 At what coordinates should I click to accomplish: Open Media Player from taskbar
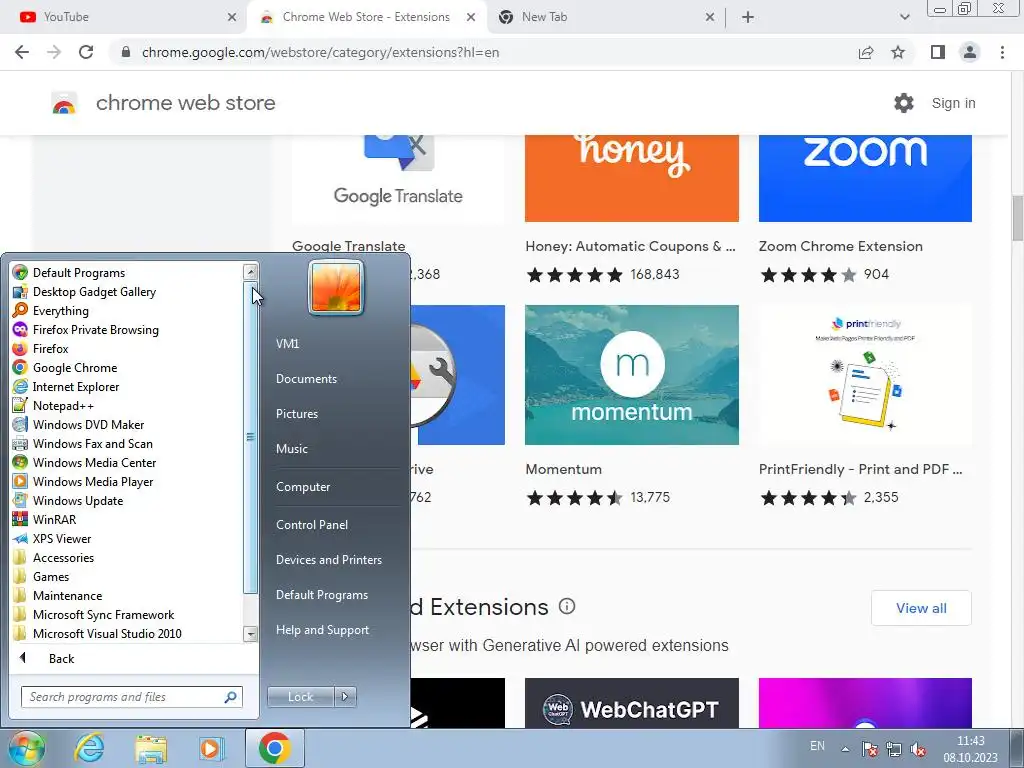tap(211, 748)
